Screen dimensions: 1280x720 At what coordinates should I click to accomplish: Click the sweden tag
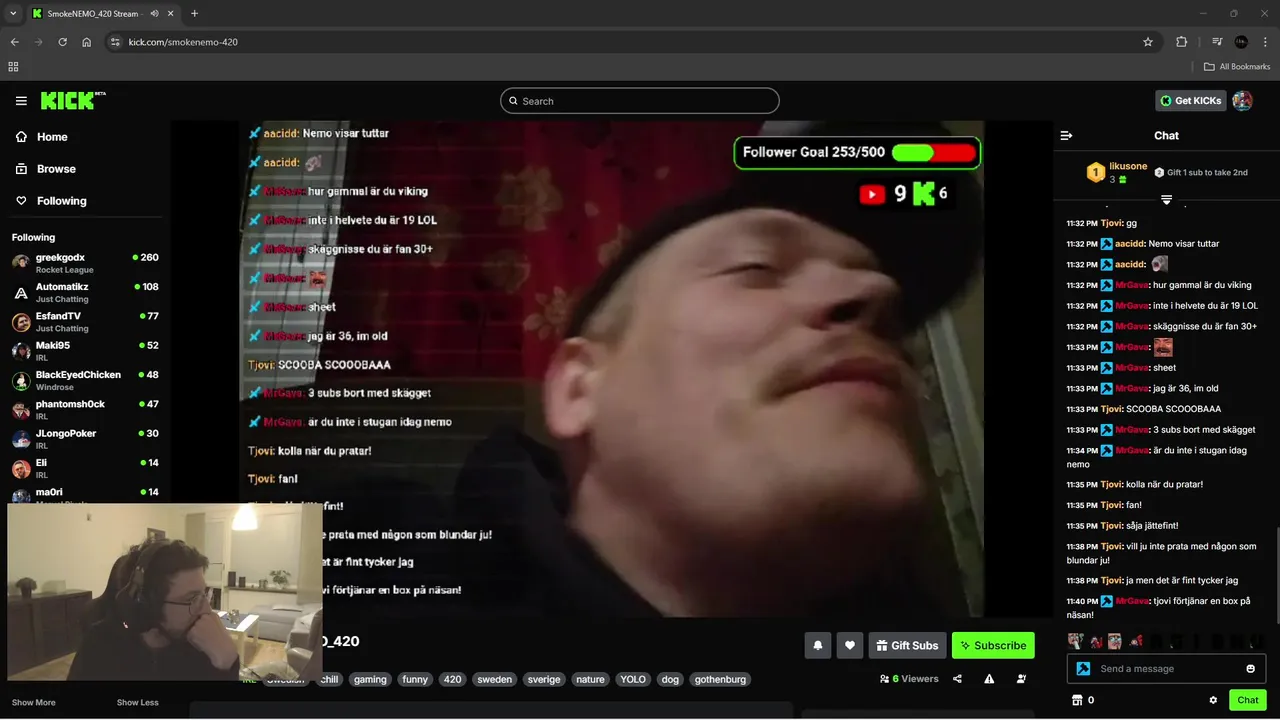494,679
